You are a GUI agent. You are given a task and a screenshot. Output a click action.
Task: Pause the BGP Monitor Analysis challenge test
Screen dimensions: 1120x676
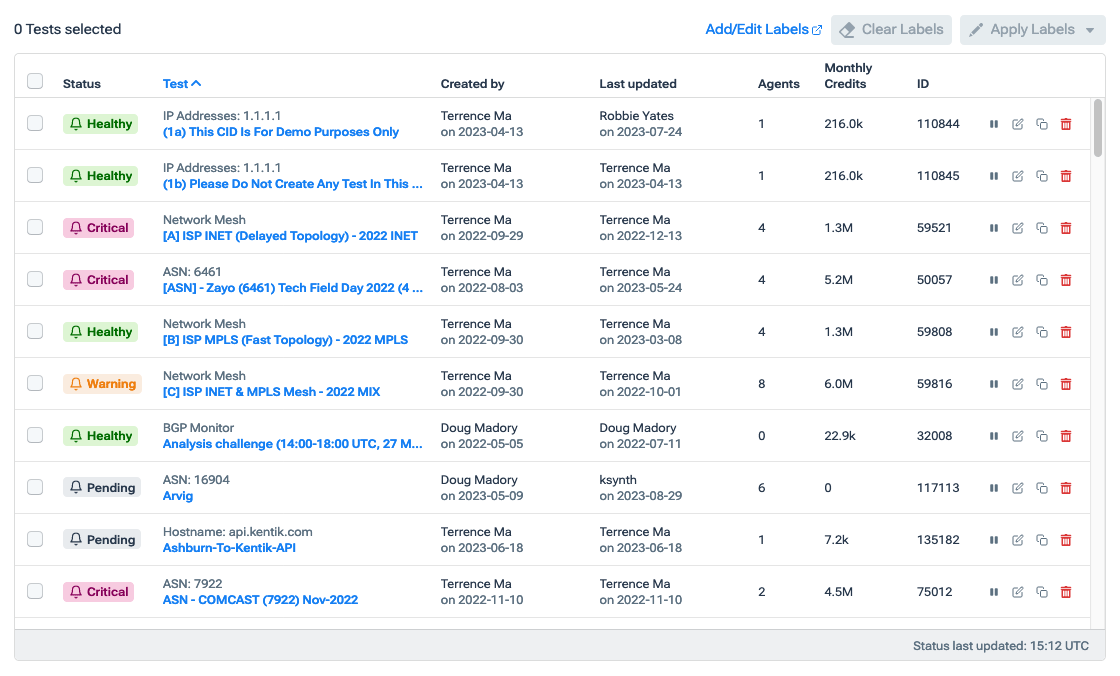pos(993,436)
